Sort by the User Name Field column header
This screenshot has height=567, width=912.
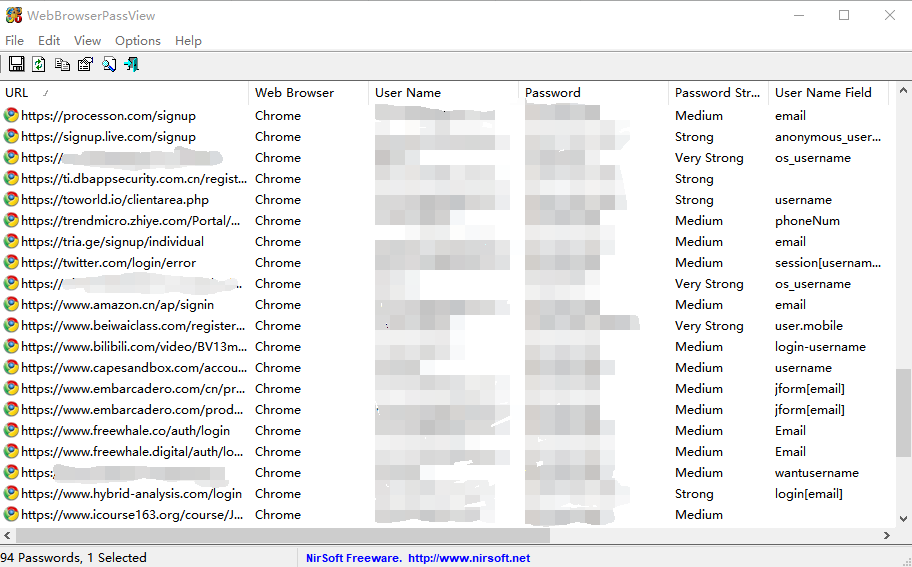[829, 92]
